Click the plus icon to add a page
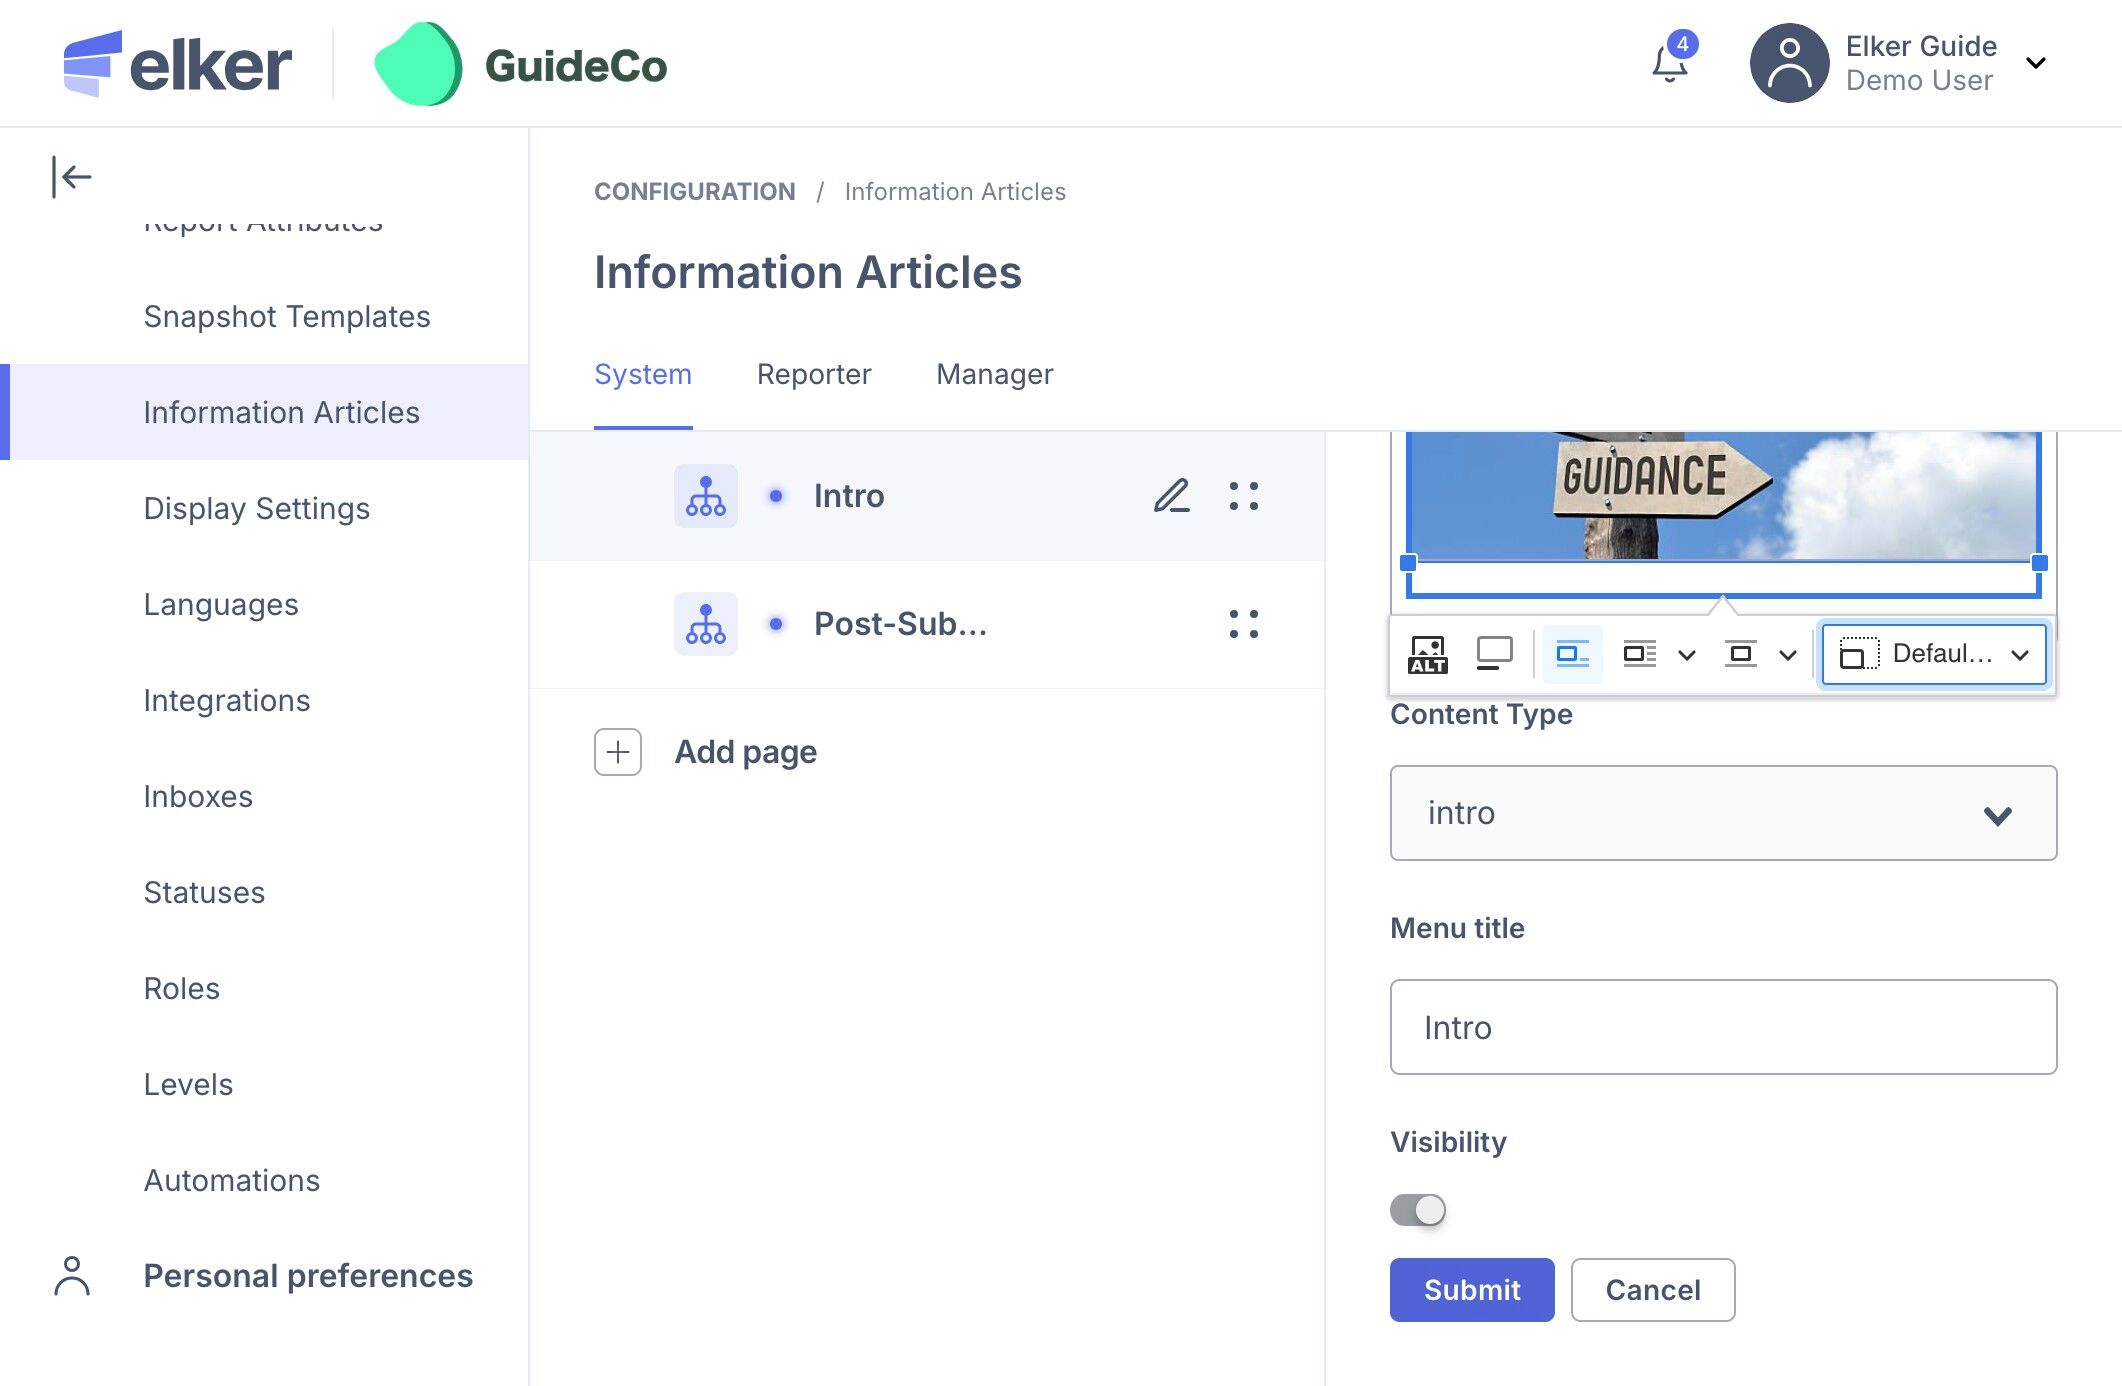 click(x=618, y=752)
